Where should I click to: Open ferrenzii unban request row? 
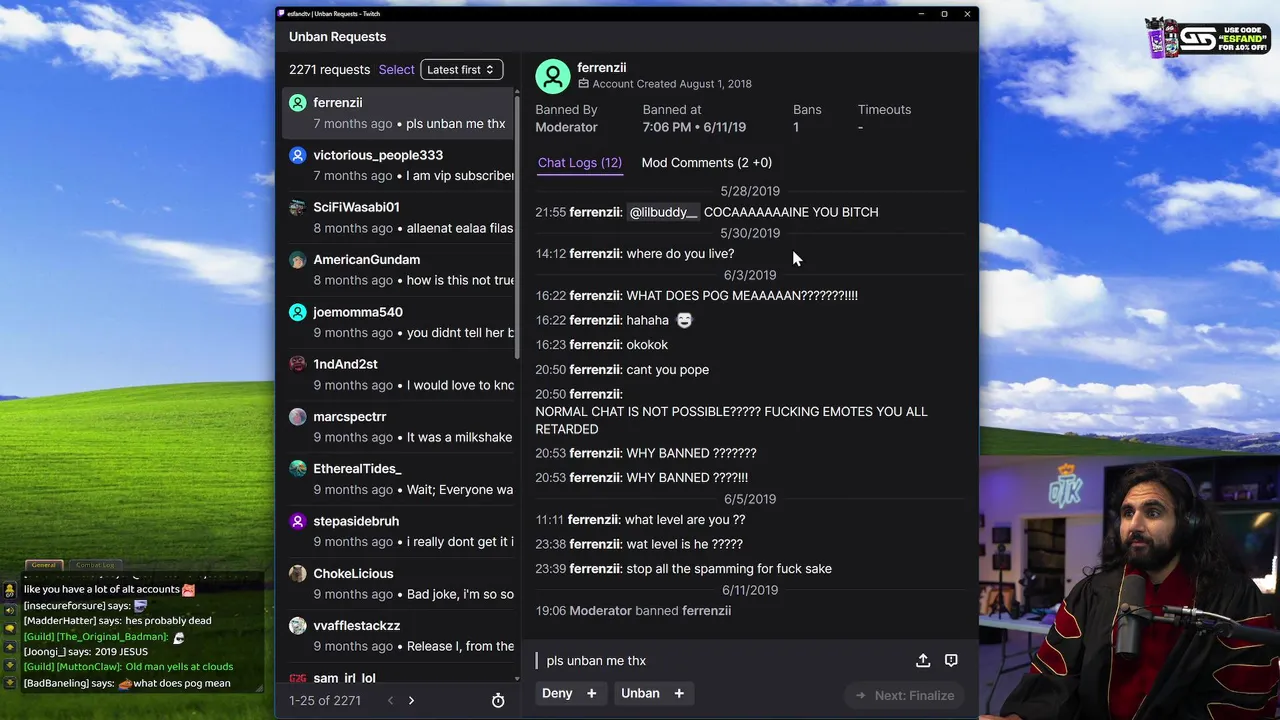[x=398, y=113]
